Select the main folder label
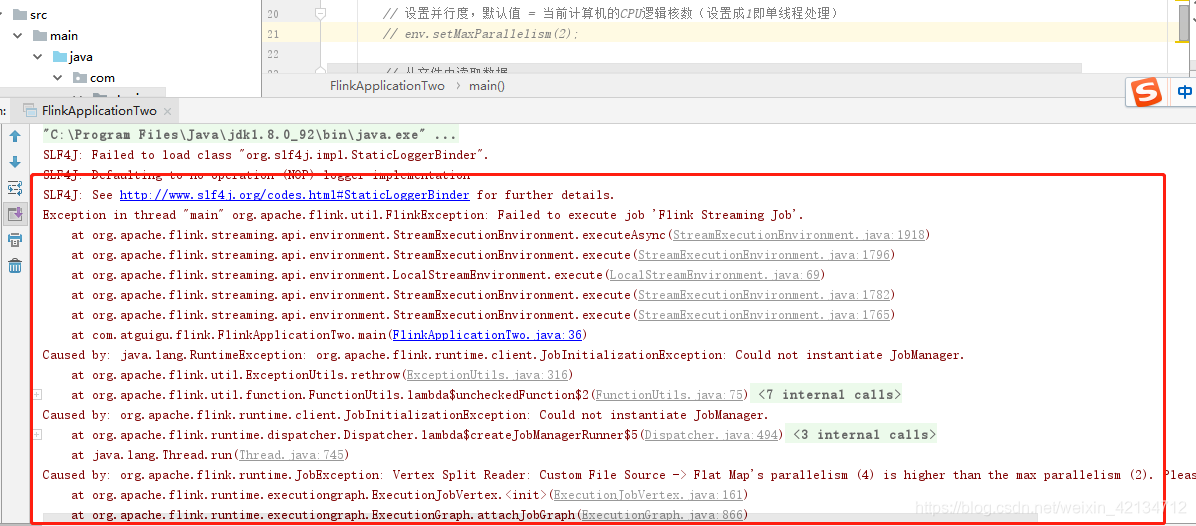1196x526 pixels. click(64, 36)
